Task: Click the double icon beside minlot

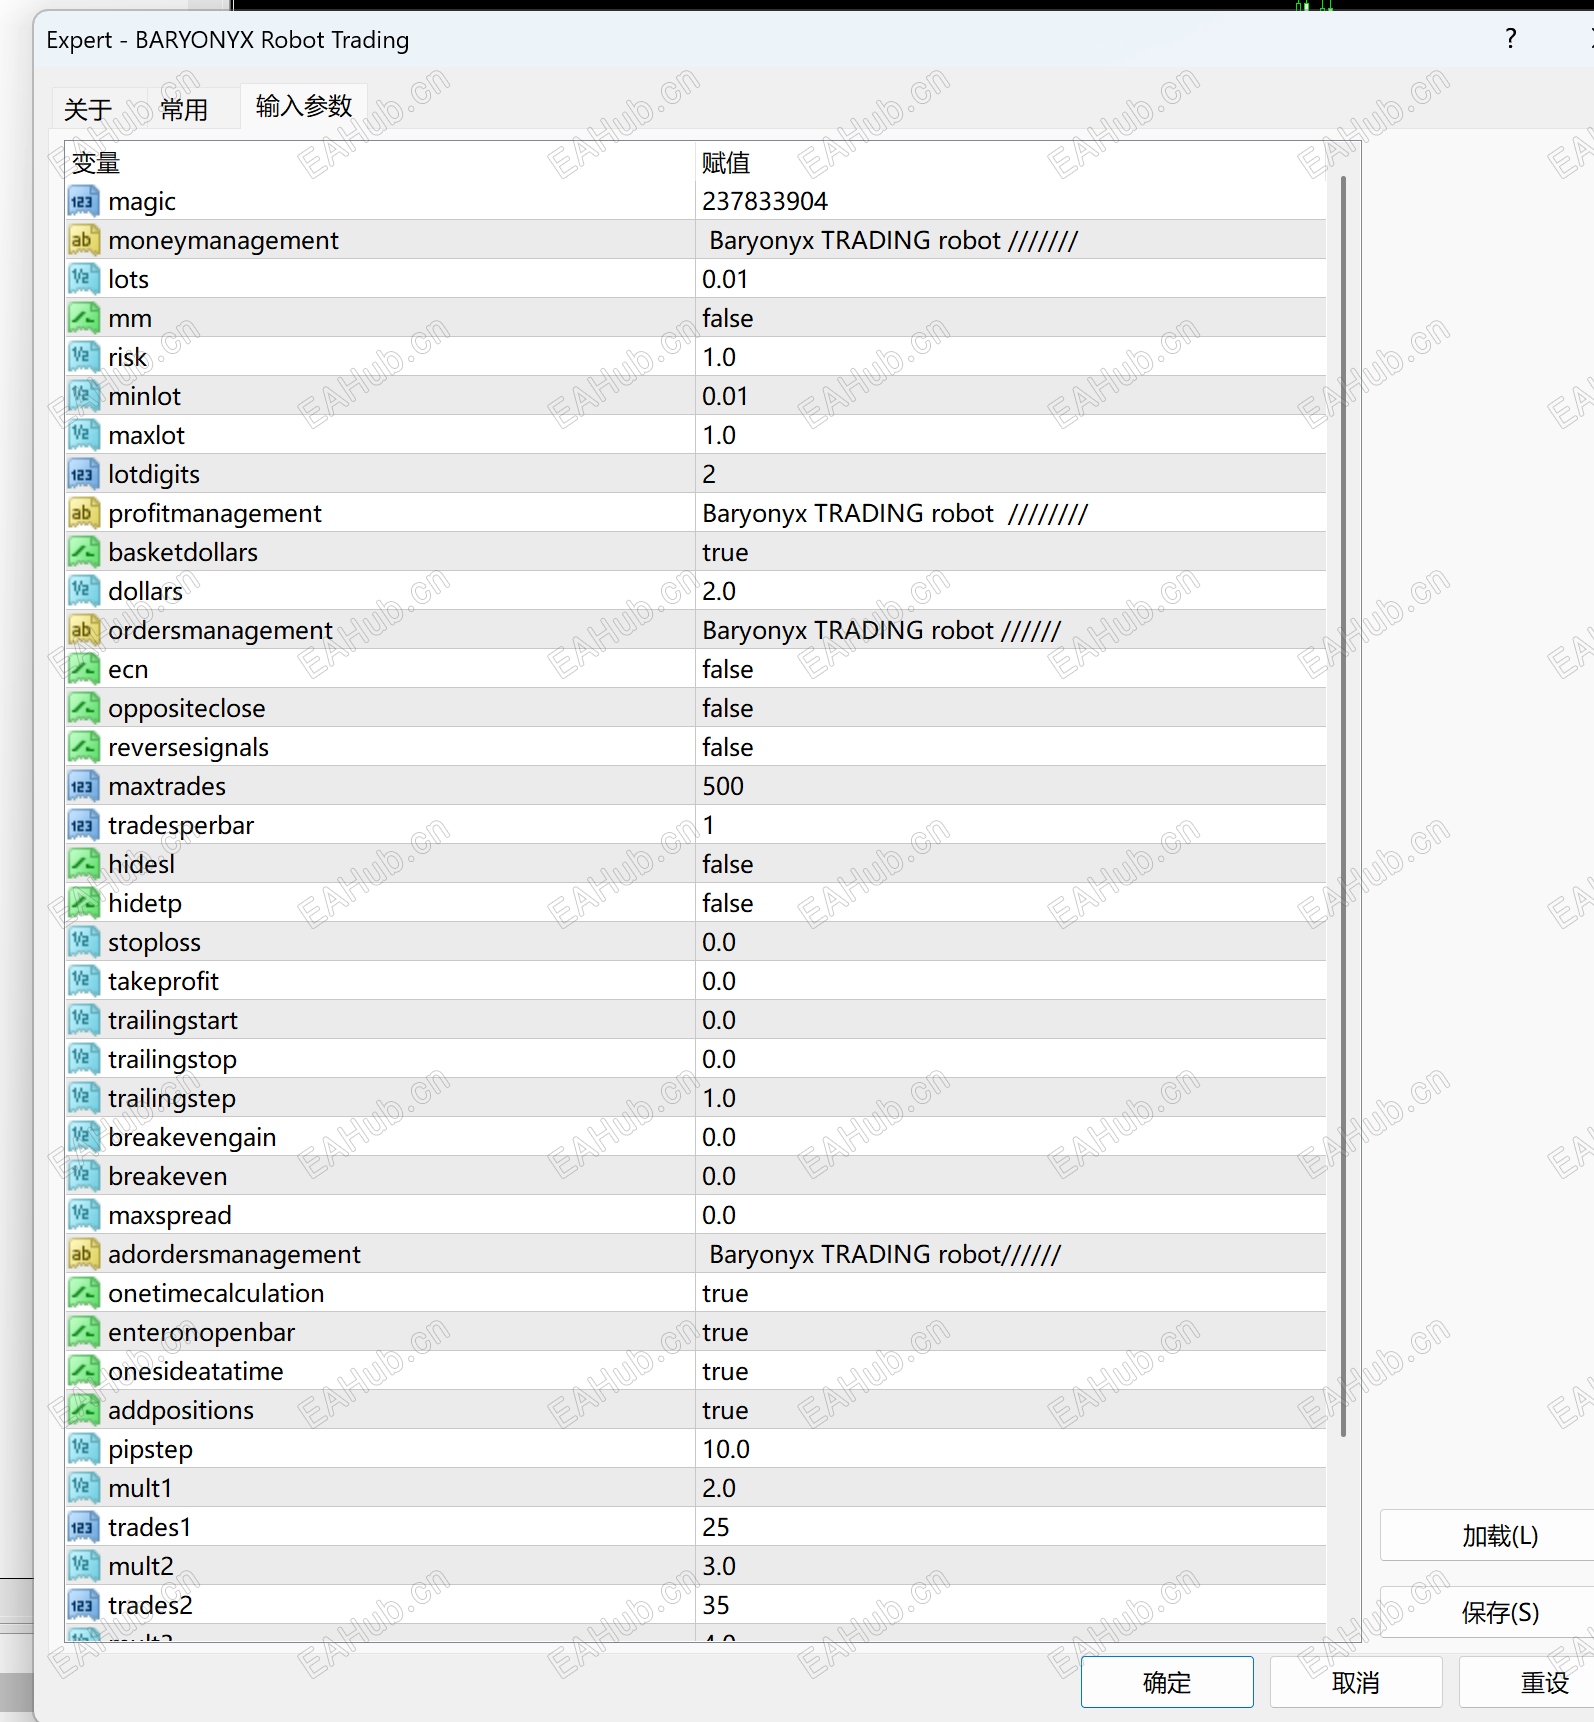Action: click(x=83, y=396)
